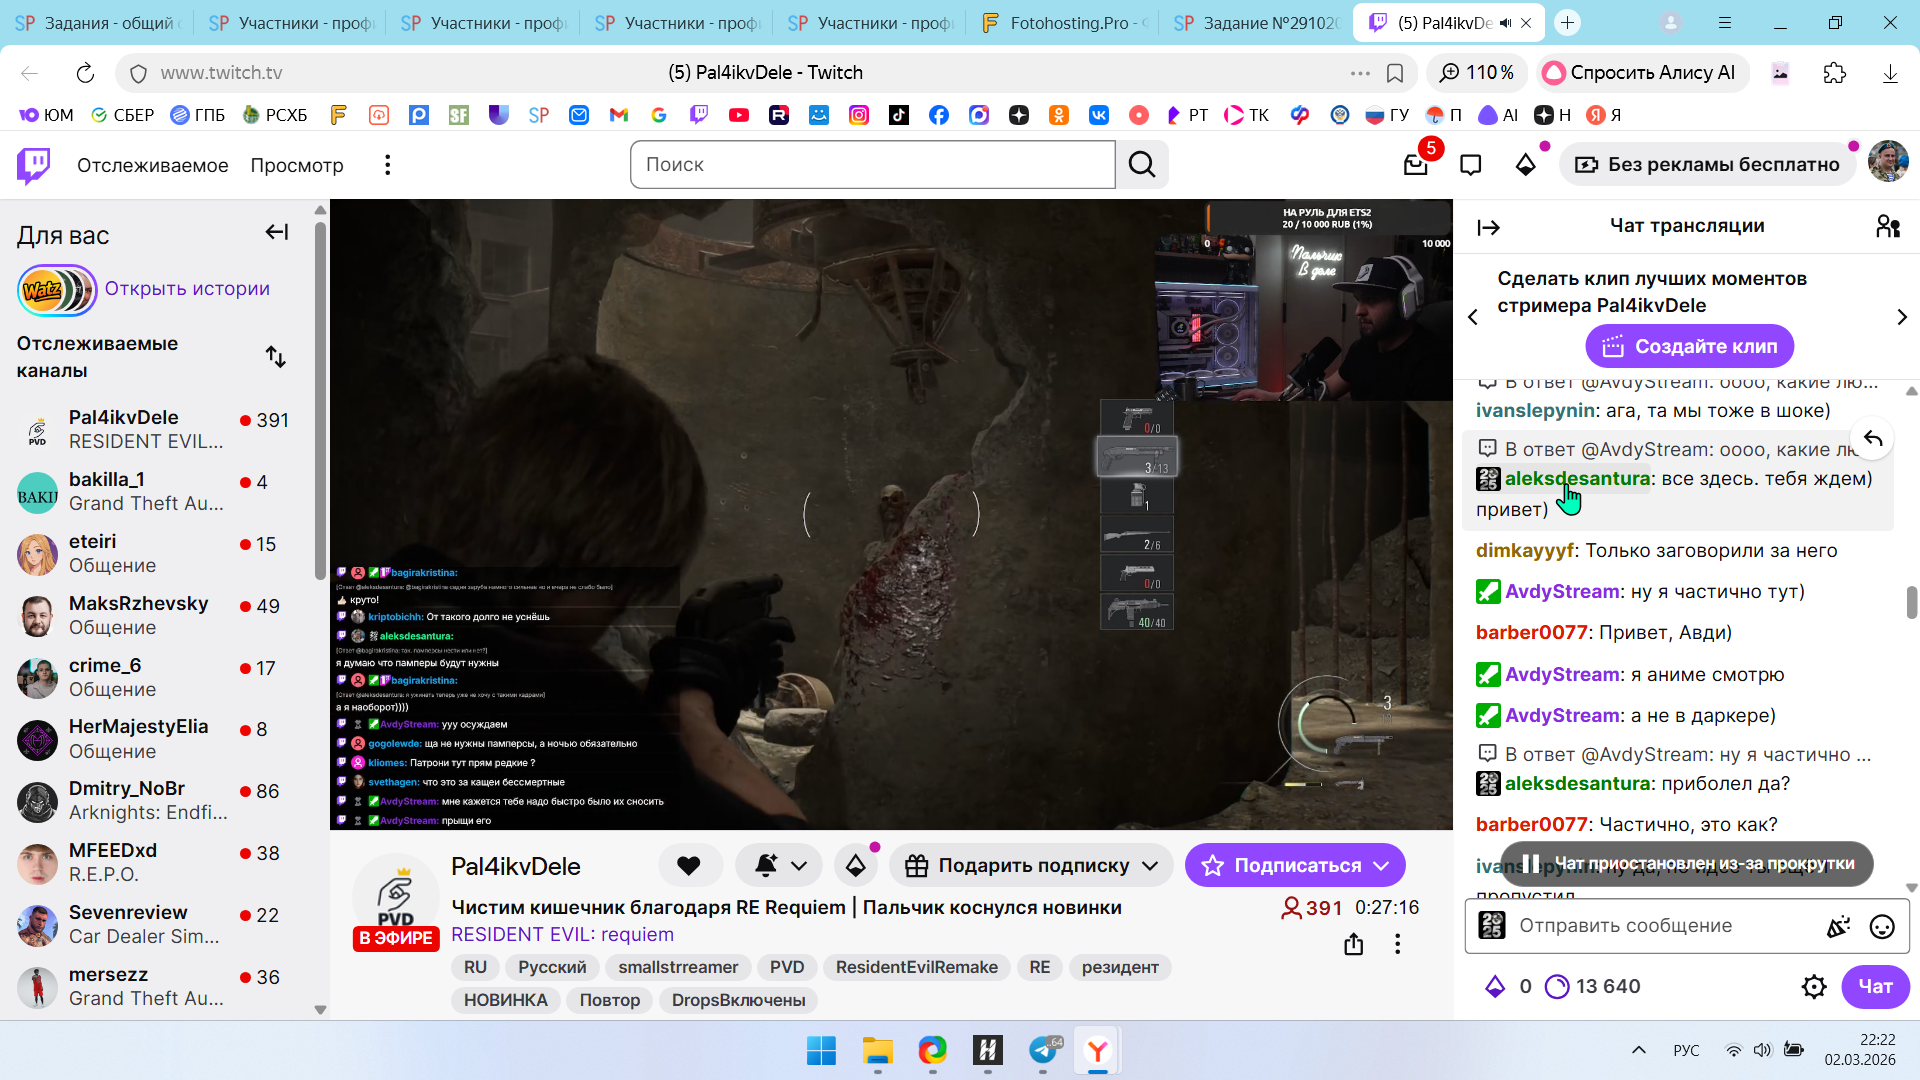This screenshot has height=1080, width=1920.
Task: Click the search magnifier button
Action: 1142,165
